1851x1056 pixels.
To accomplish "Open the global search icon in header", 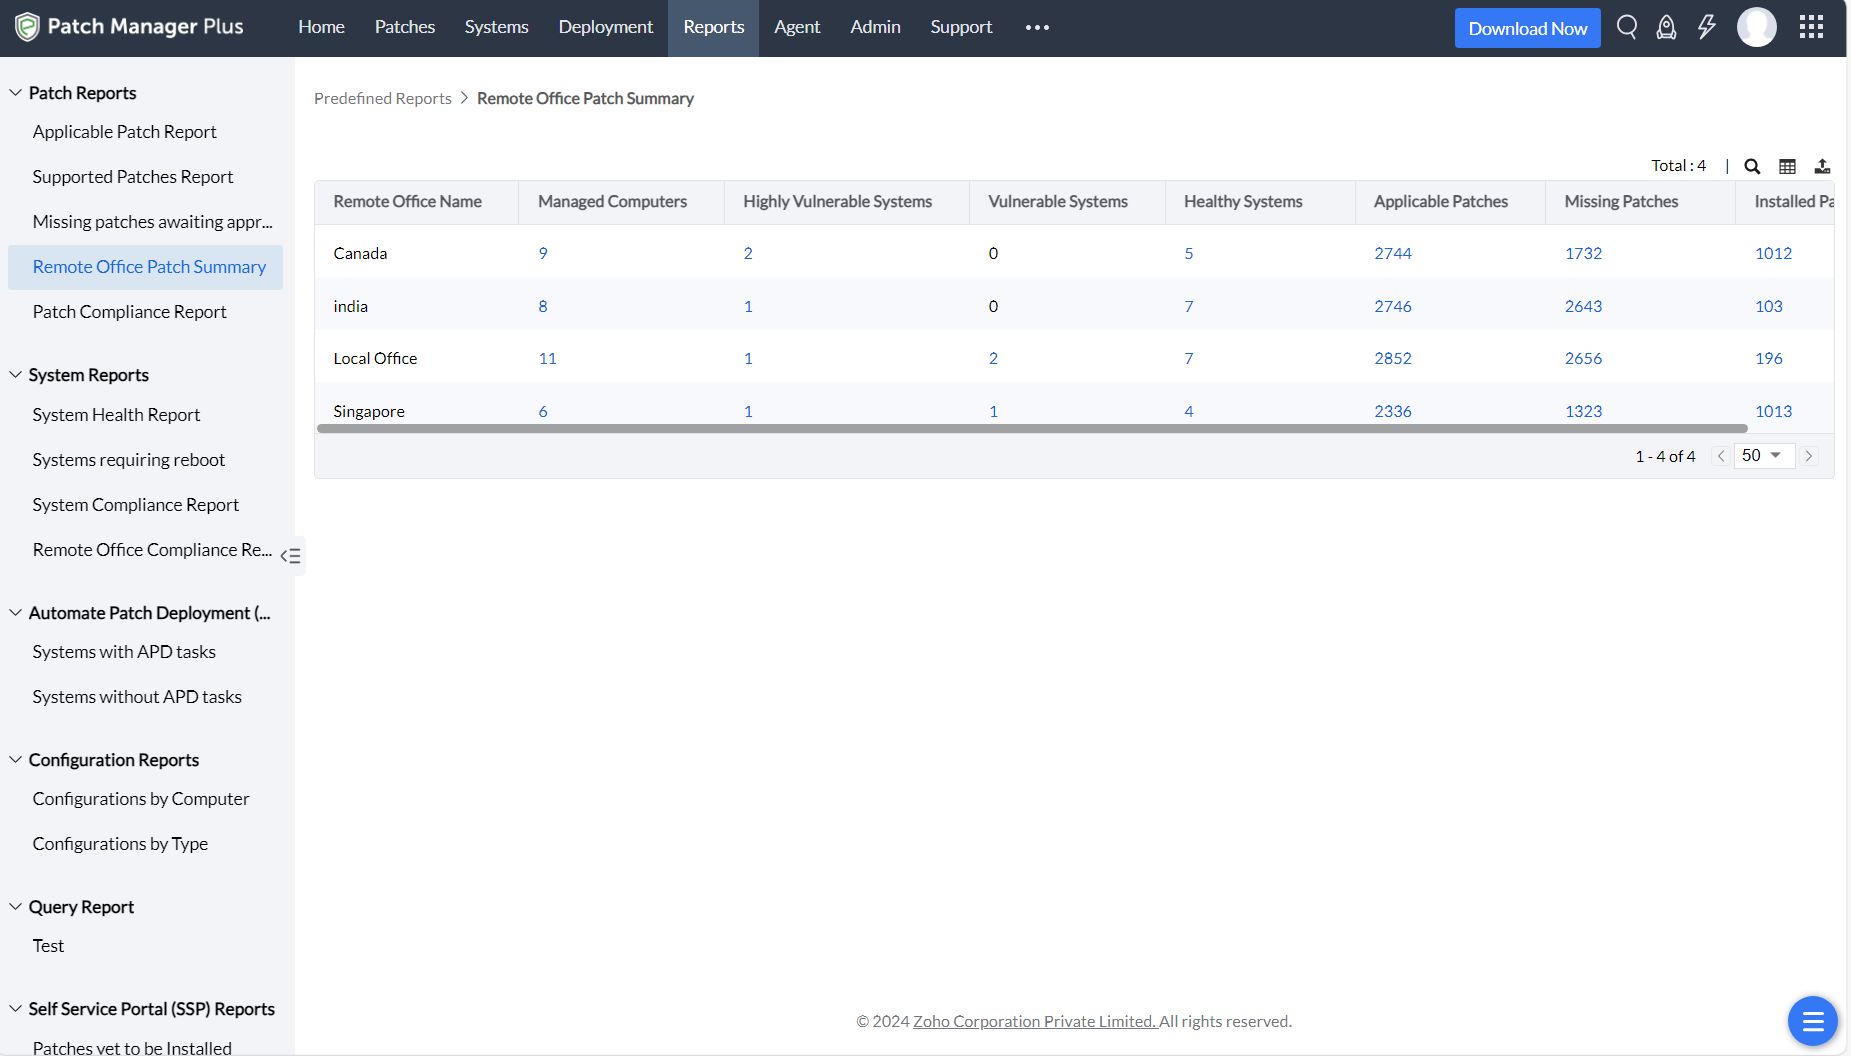I will (x=1627, y=27).
